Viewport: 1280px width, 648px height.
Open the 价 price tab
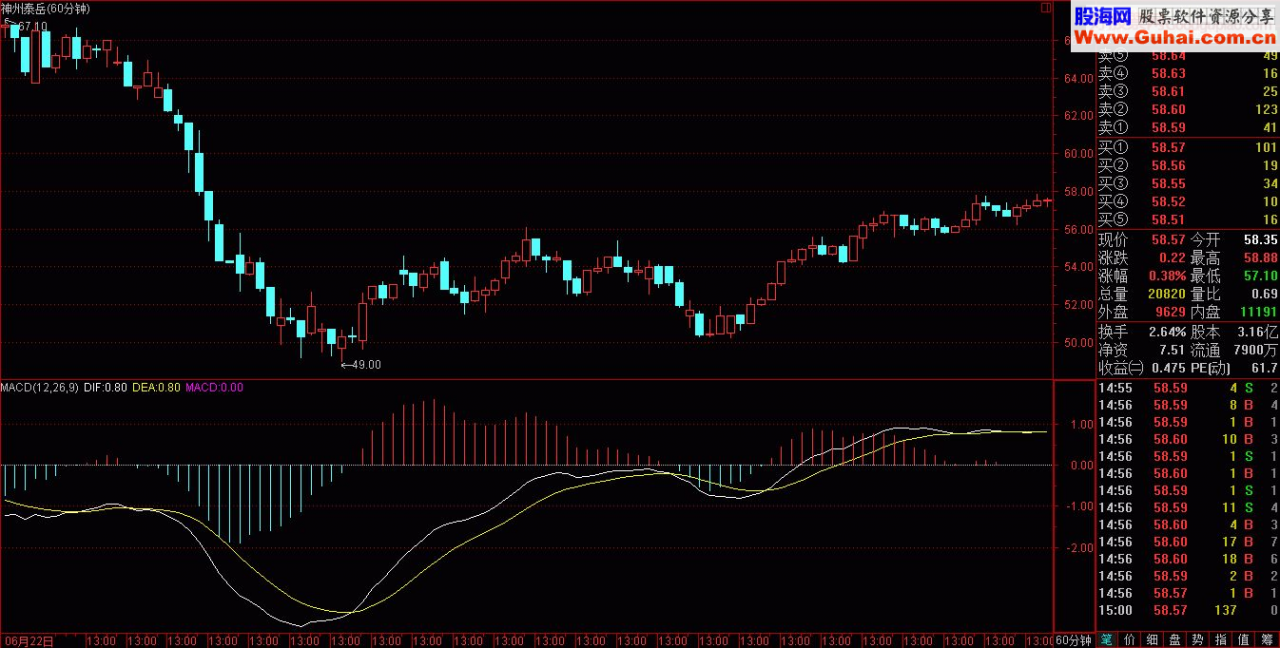[1130, 640]
